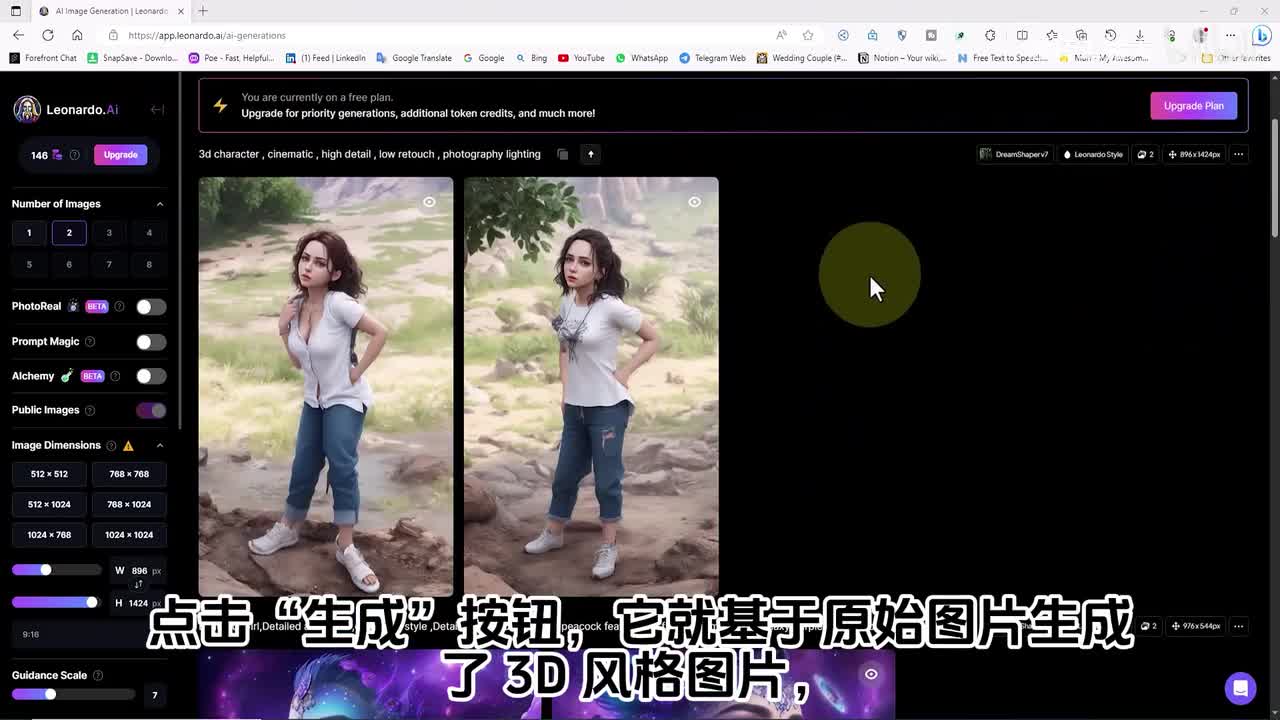1280x720 pixels.
Task: Enable the Prompt Magic toggle
Action: [151, 342]
